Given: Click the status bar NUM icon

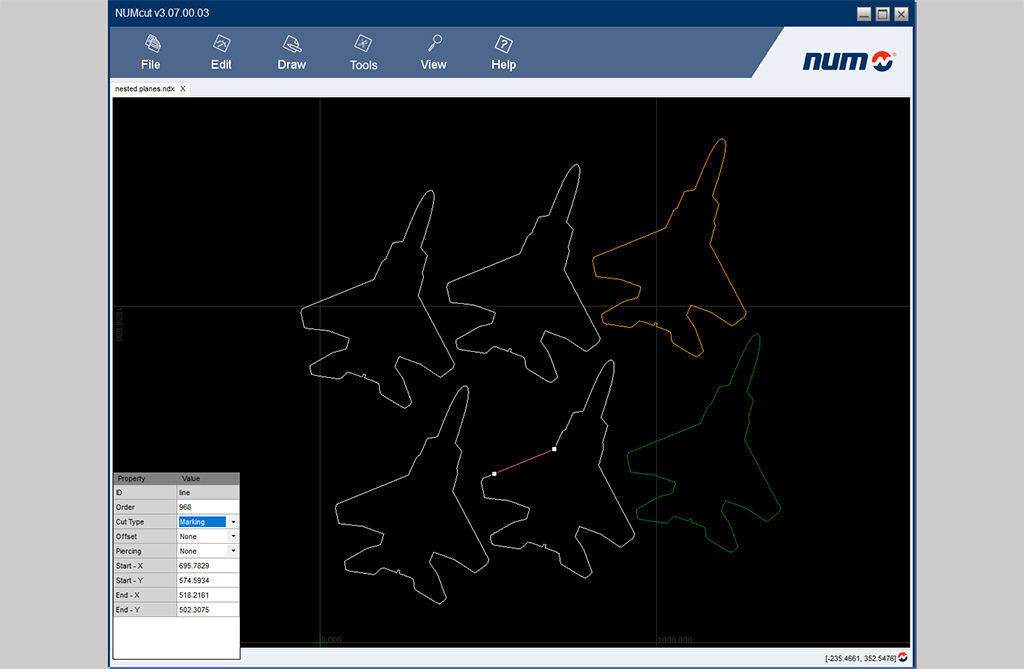Looking at the screenshot, I should click(903, 657).
